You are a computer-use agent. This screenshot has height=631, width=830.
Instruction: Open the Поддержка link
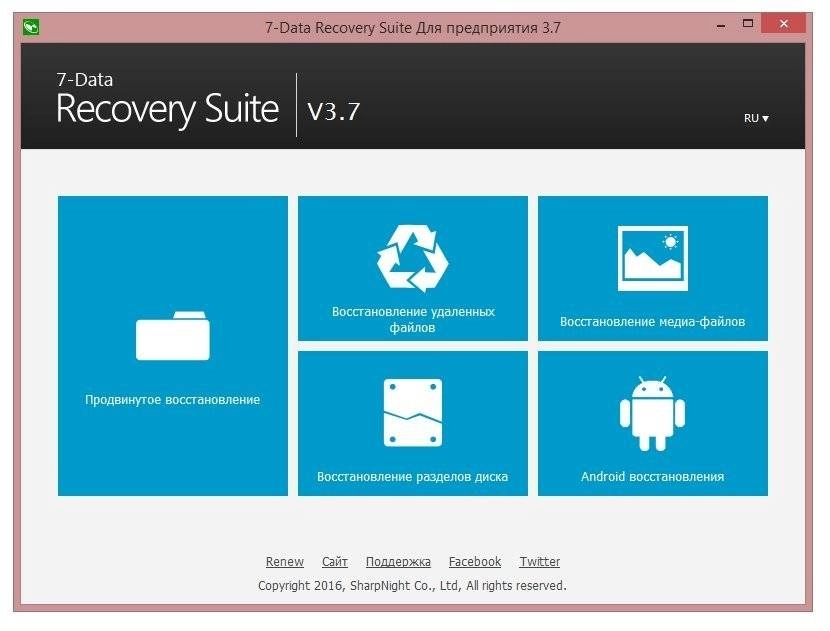398,562
